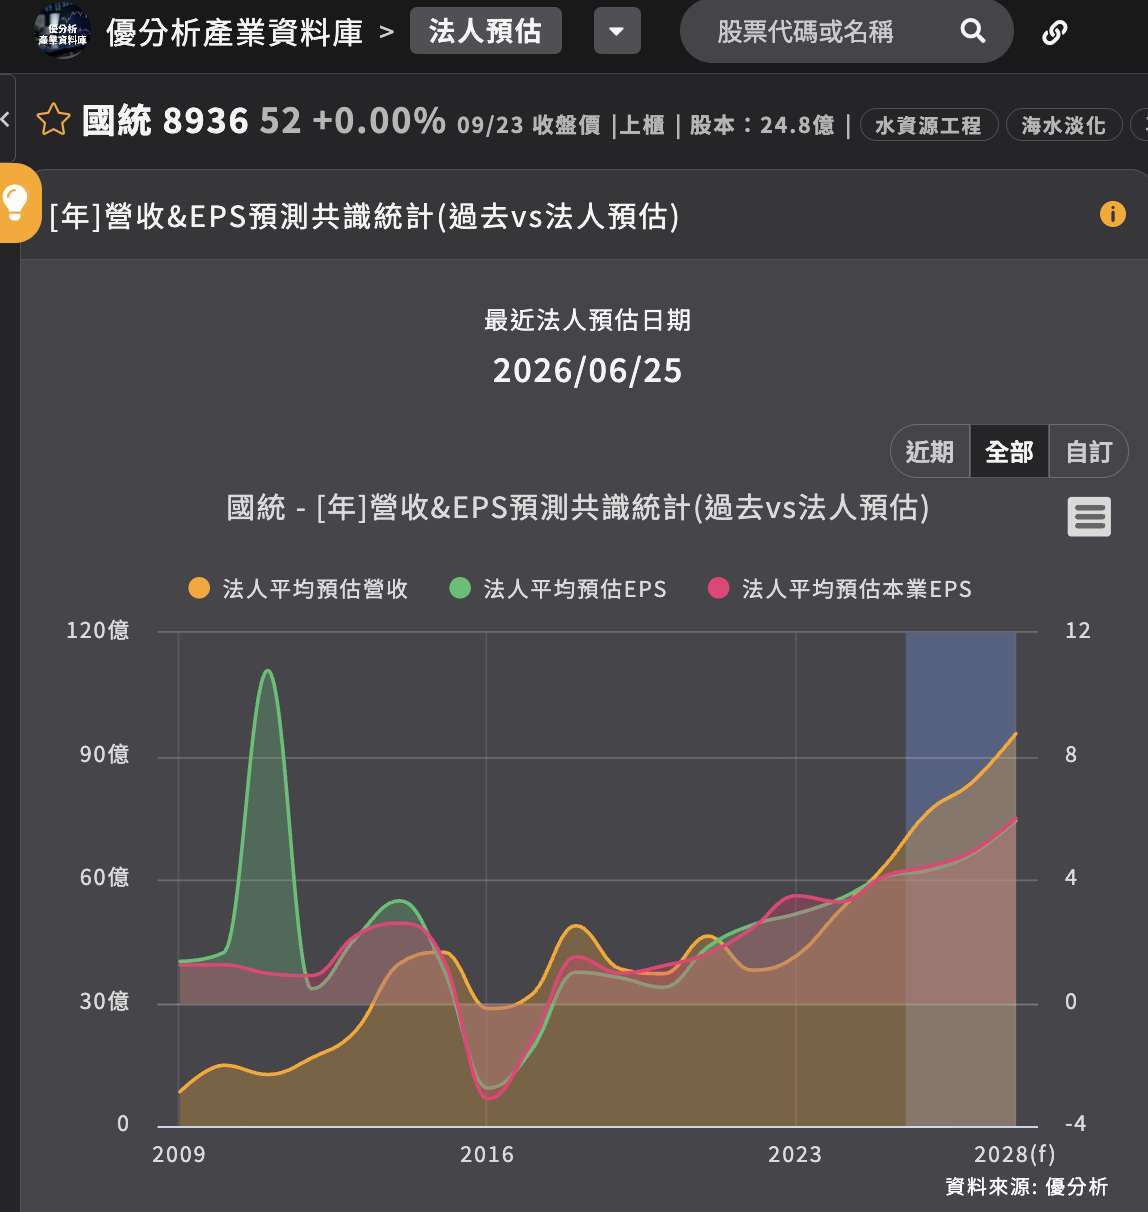This screenshot has width=1148, height=1212.
Task: Click the 2028(f) x-axis label
Action: [x=1014, y=1154]
